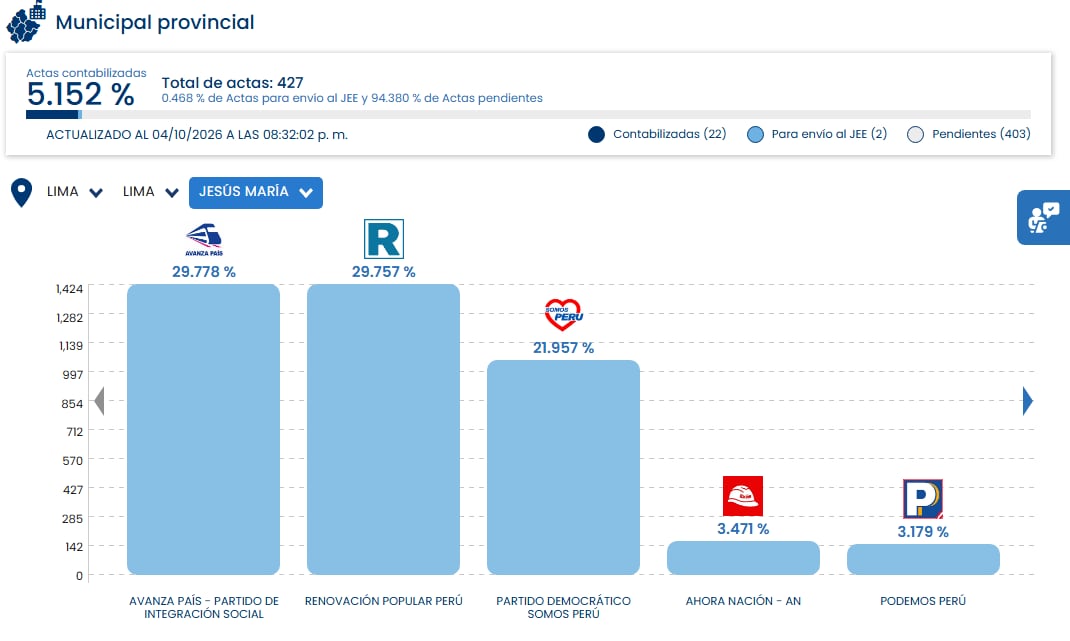Click the 1,139 y-axis value
The width and height of the screenshot is (1070, 641).
tap(71, 346)
